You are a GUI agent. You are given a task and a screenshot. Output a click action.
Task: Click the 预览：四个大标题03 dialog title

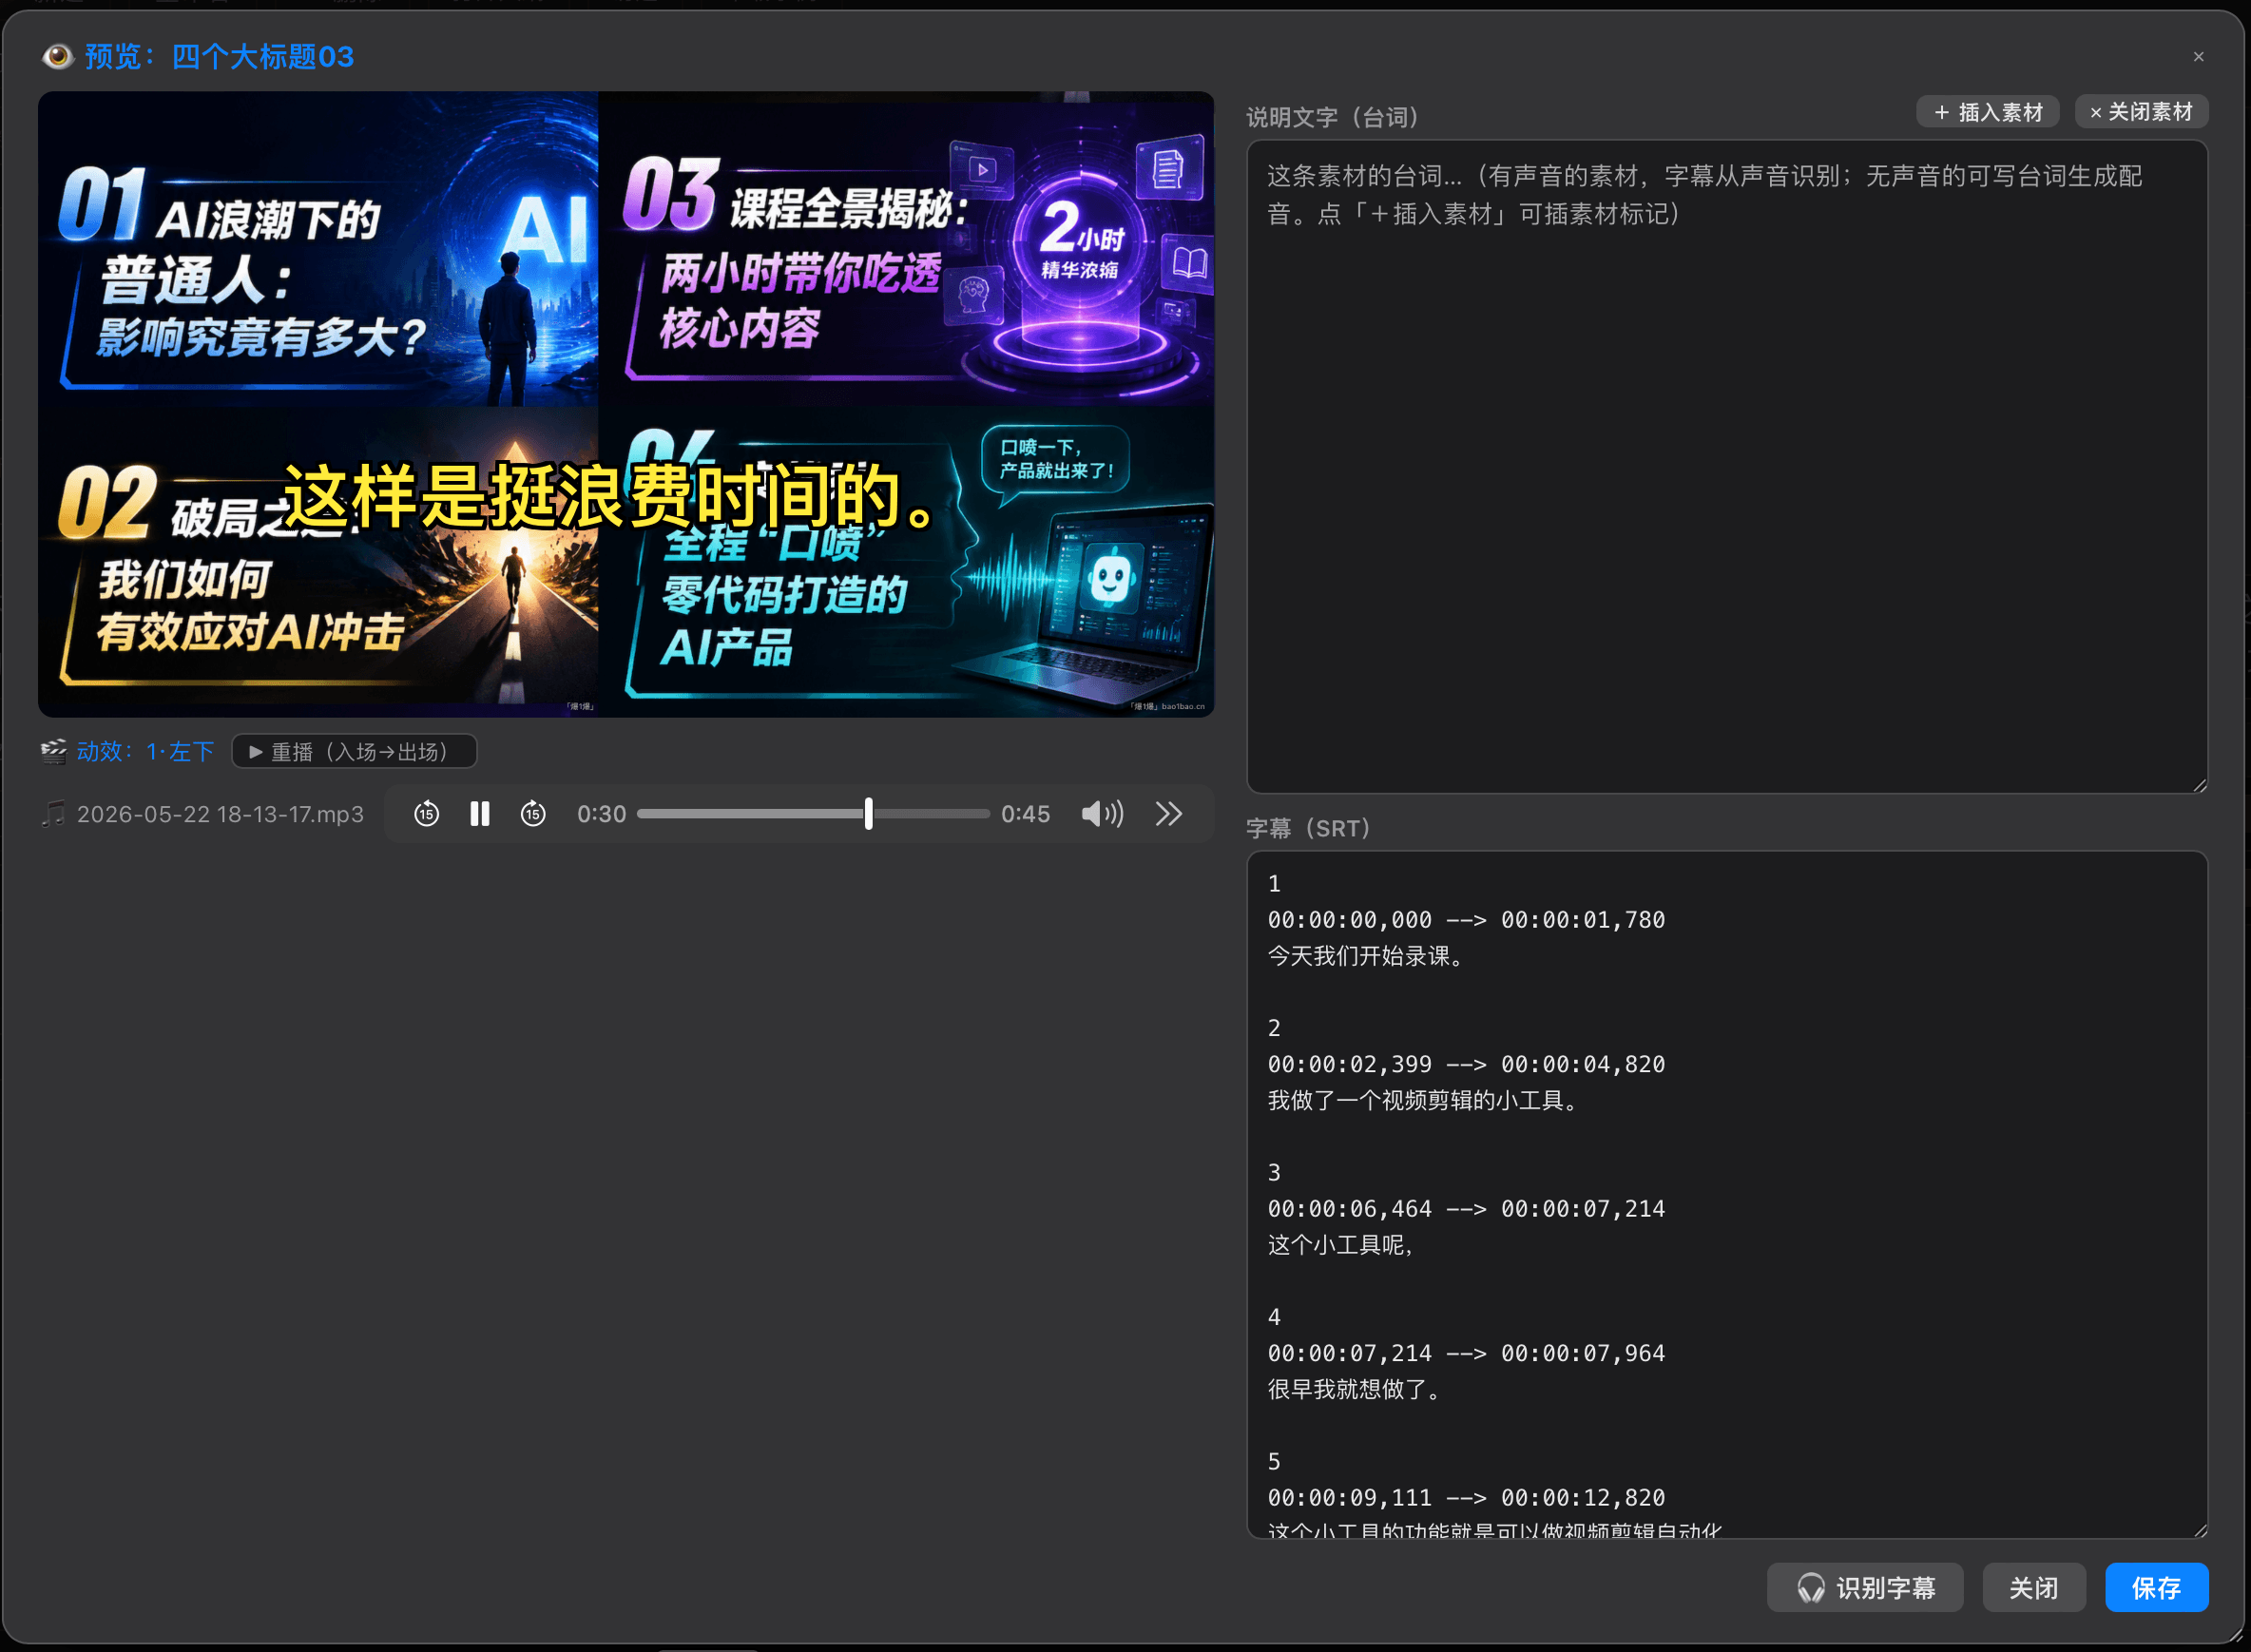(x=219, y=57)
